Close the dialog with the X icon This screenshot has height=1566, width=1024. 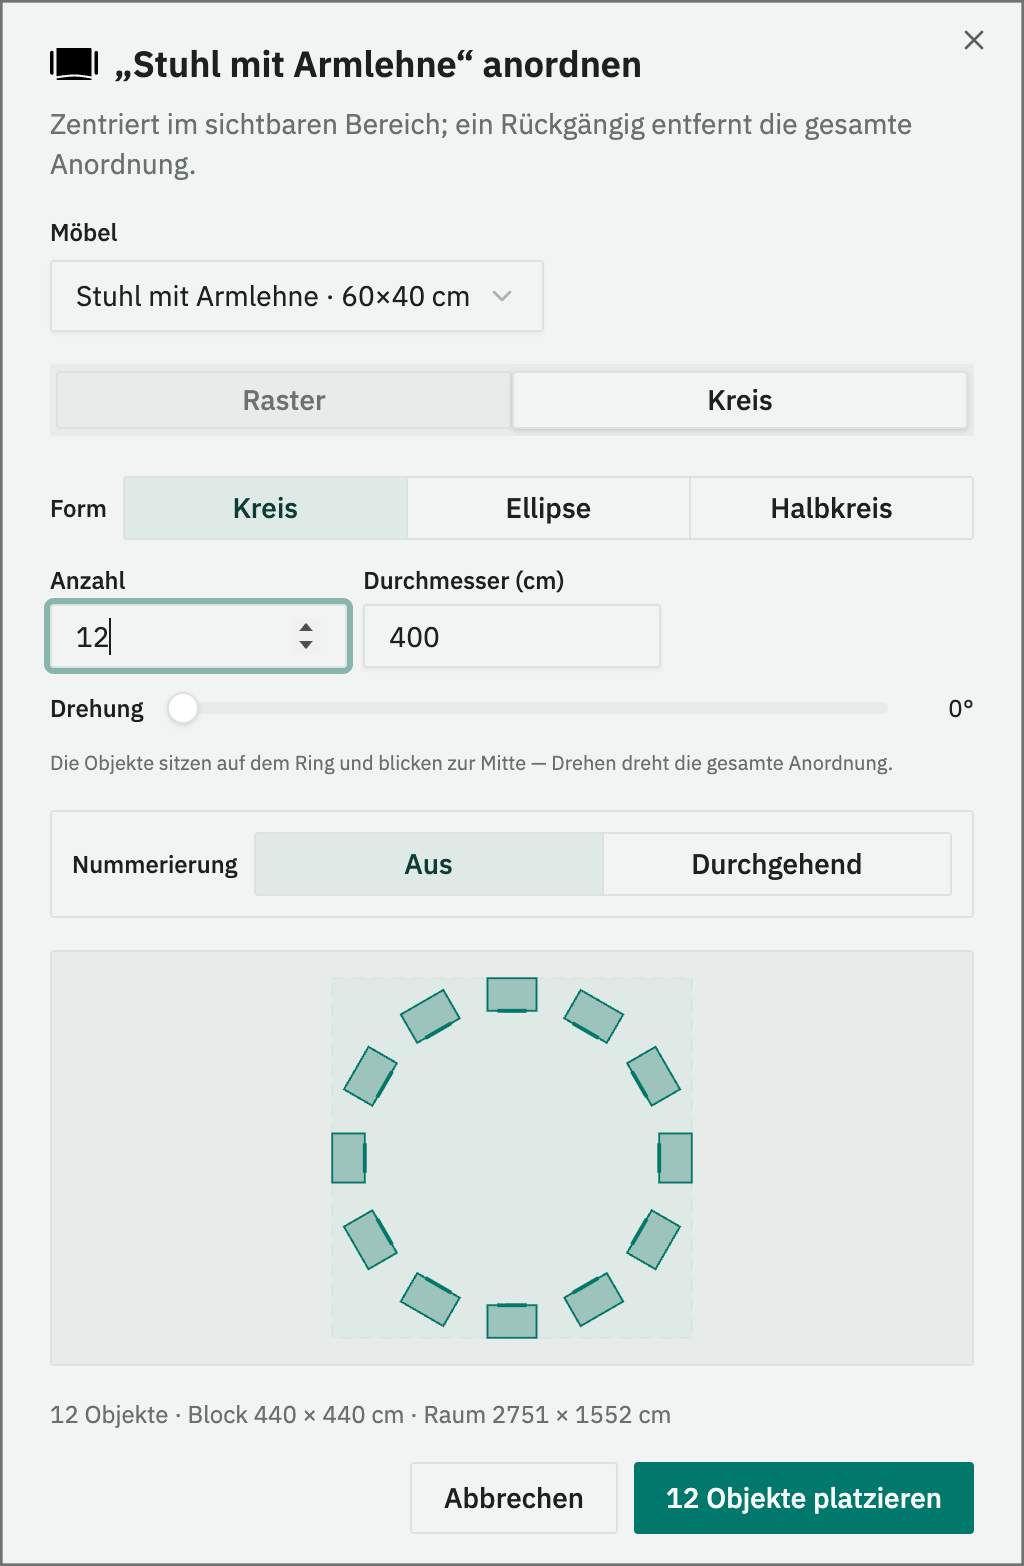click(x=974, y=40)
